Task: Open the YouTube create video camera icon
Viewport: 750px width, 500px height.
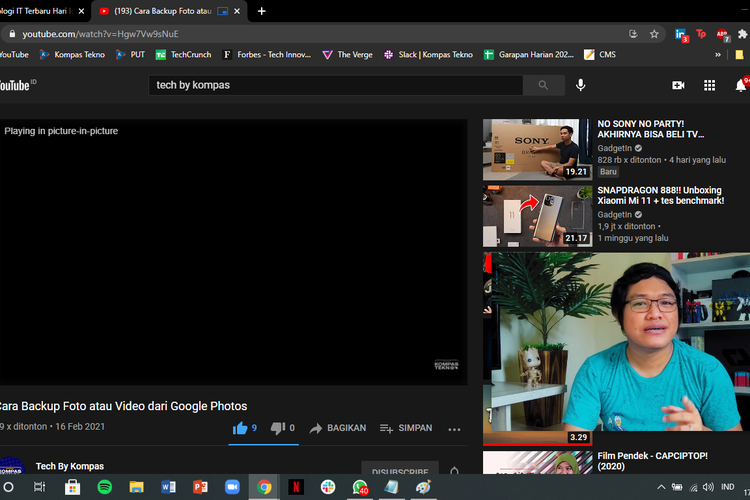Action: point(678,86)
